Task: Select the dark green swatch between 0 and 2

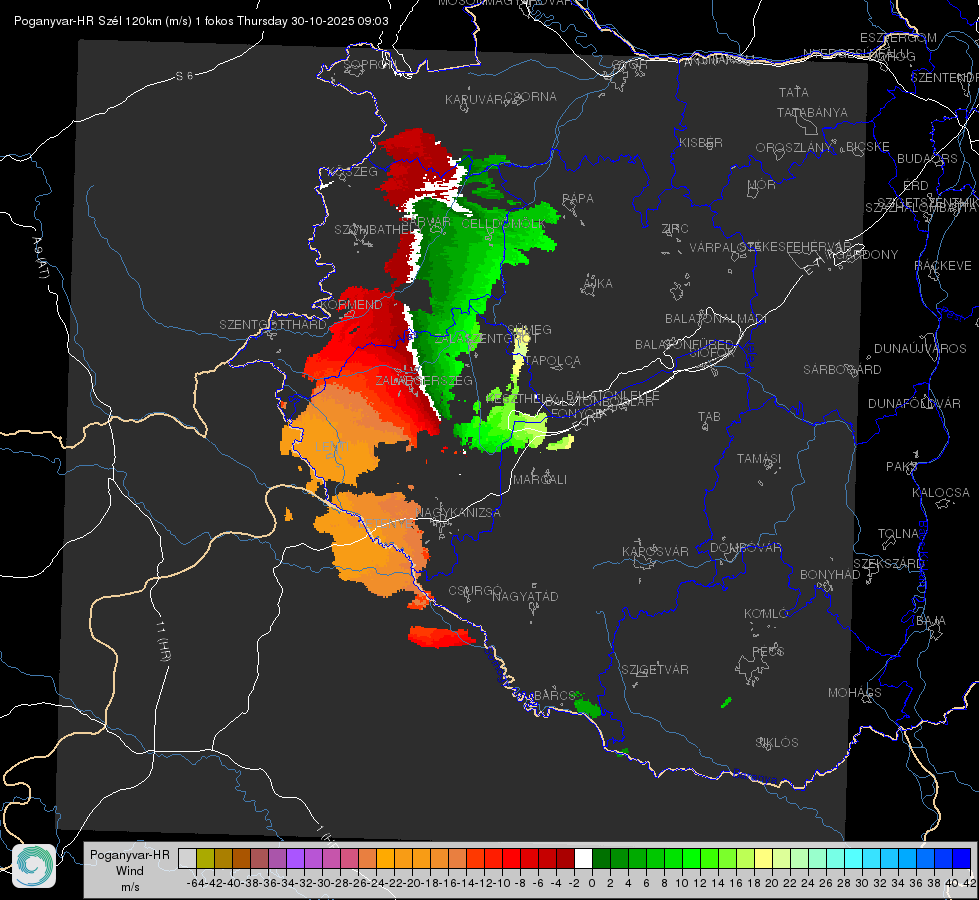Action: click(601, 859)
